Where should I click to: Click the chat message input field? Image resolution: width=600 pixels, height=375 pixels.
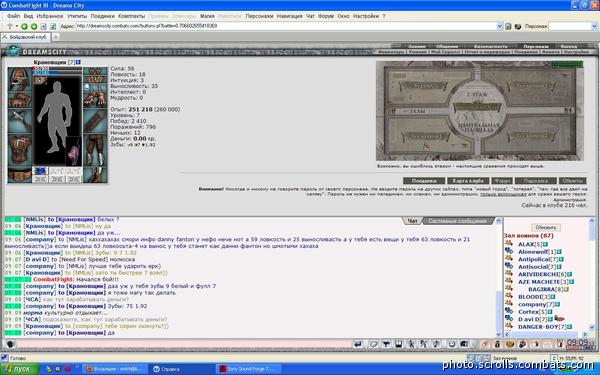(x=183, y=344)
